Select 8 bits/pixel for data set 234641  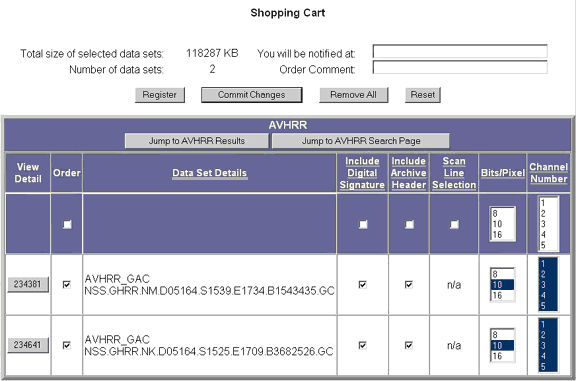tap(502, 335)
